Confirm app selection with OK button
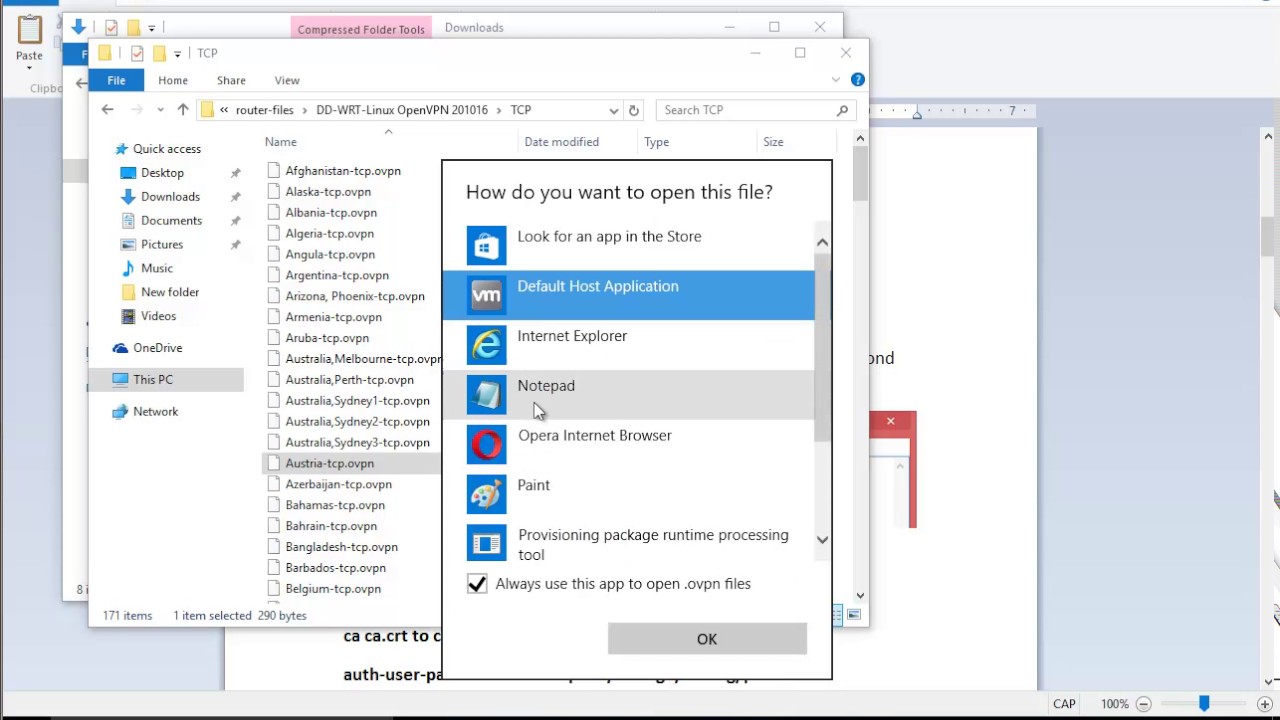This screenshot has height=720, width=1280. [x=707, y=639]
